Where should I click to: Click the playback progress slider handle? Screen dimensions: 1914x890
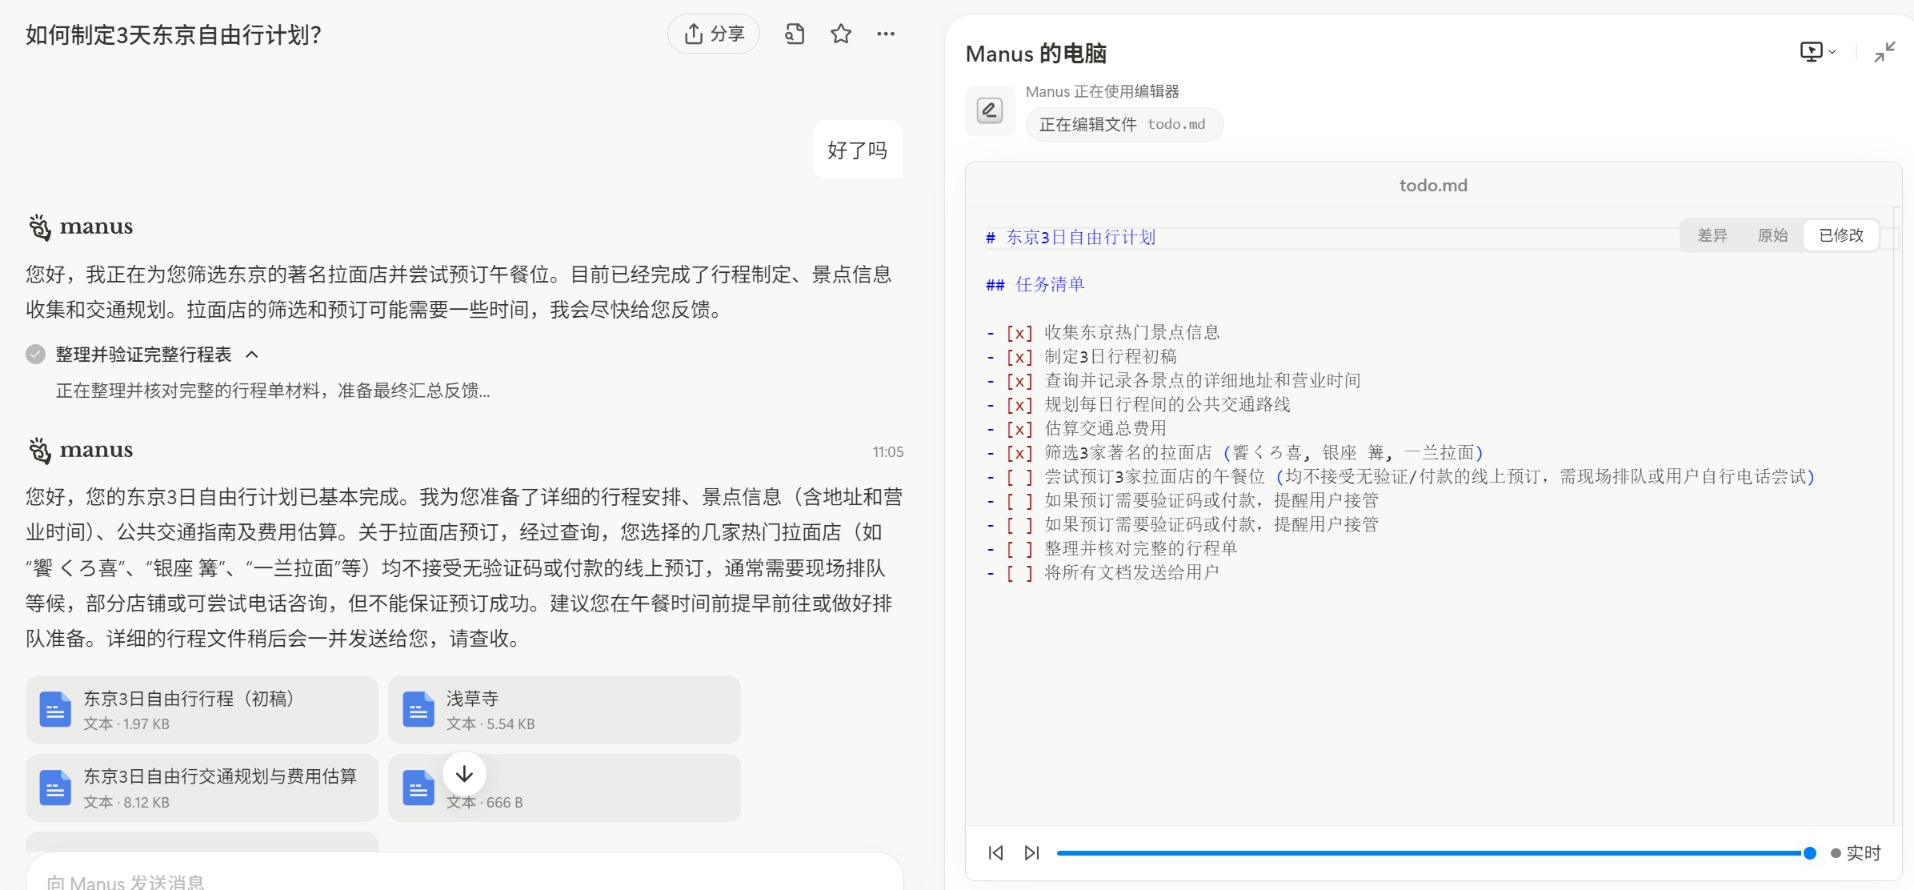[x=1809, y=853]
